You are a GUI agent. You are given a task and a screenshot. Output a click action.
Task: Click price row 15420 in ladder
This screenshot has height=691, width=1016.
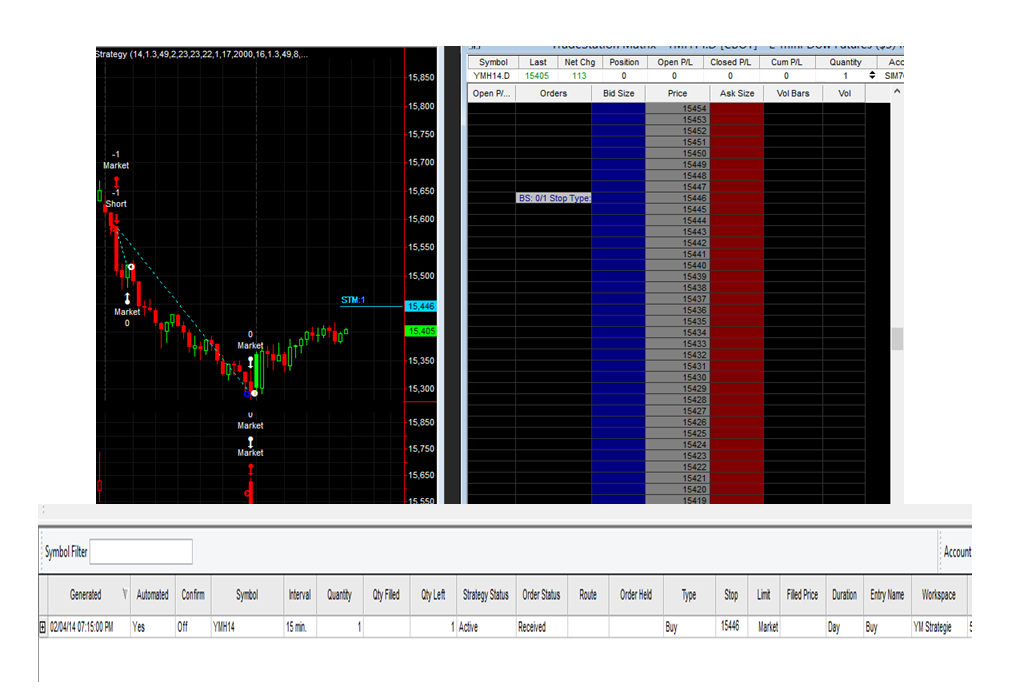tap(678, 489)
